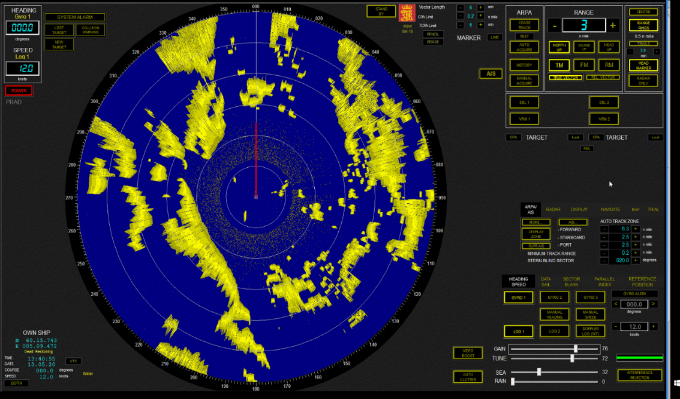Click the System Alarm indicator
Image resolution: width=680 pixels, height=399 pixels.
[x=75, y=17]
